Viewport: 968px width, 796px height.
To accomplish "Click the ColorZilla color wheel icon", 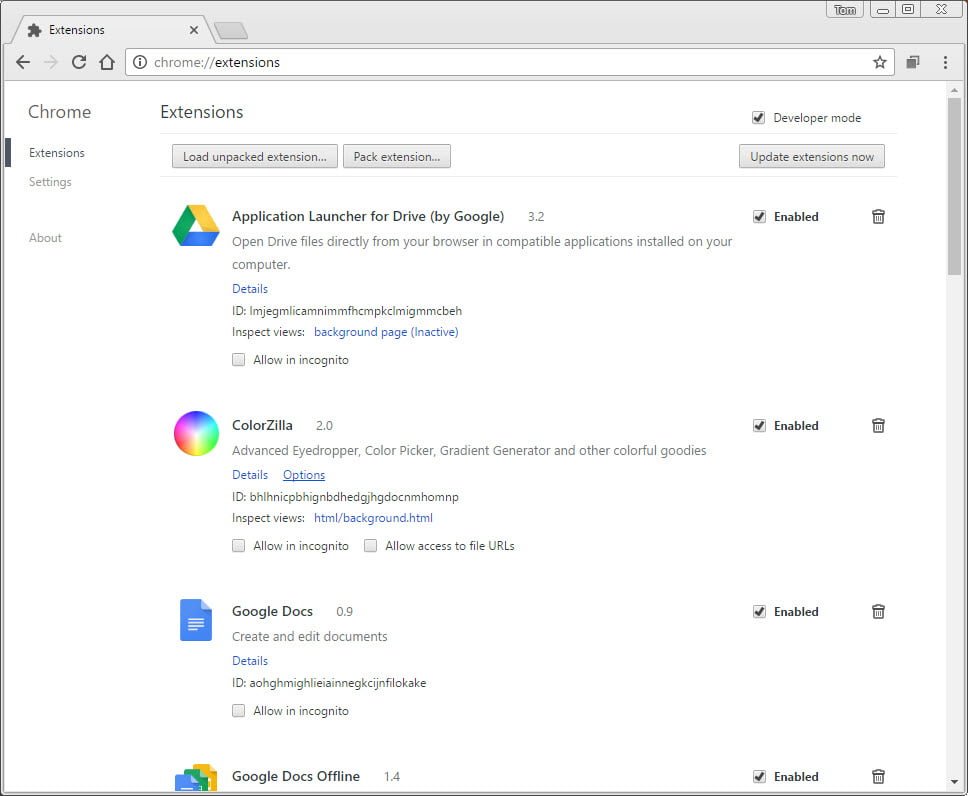I will pyautogui.click(x=196, y=434).
